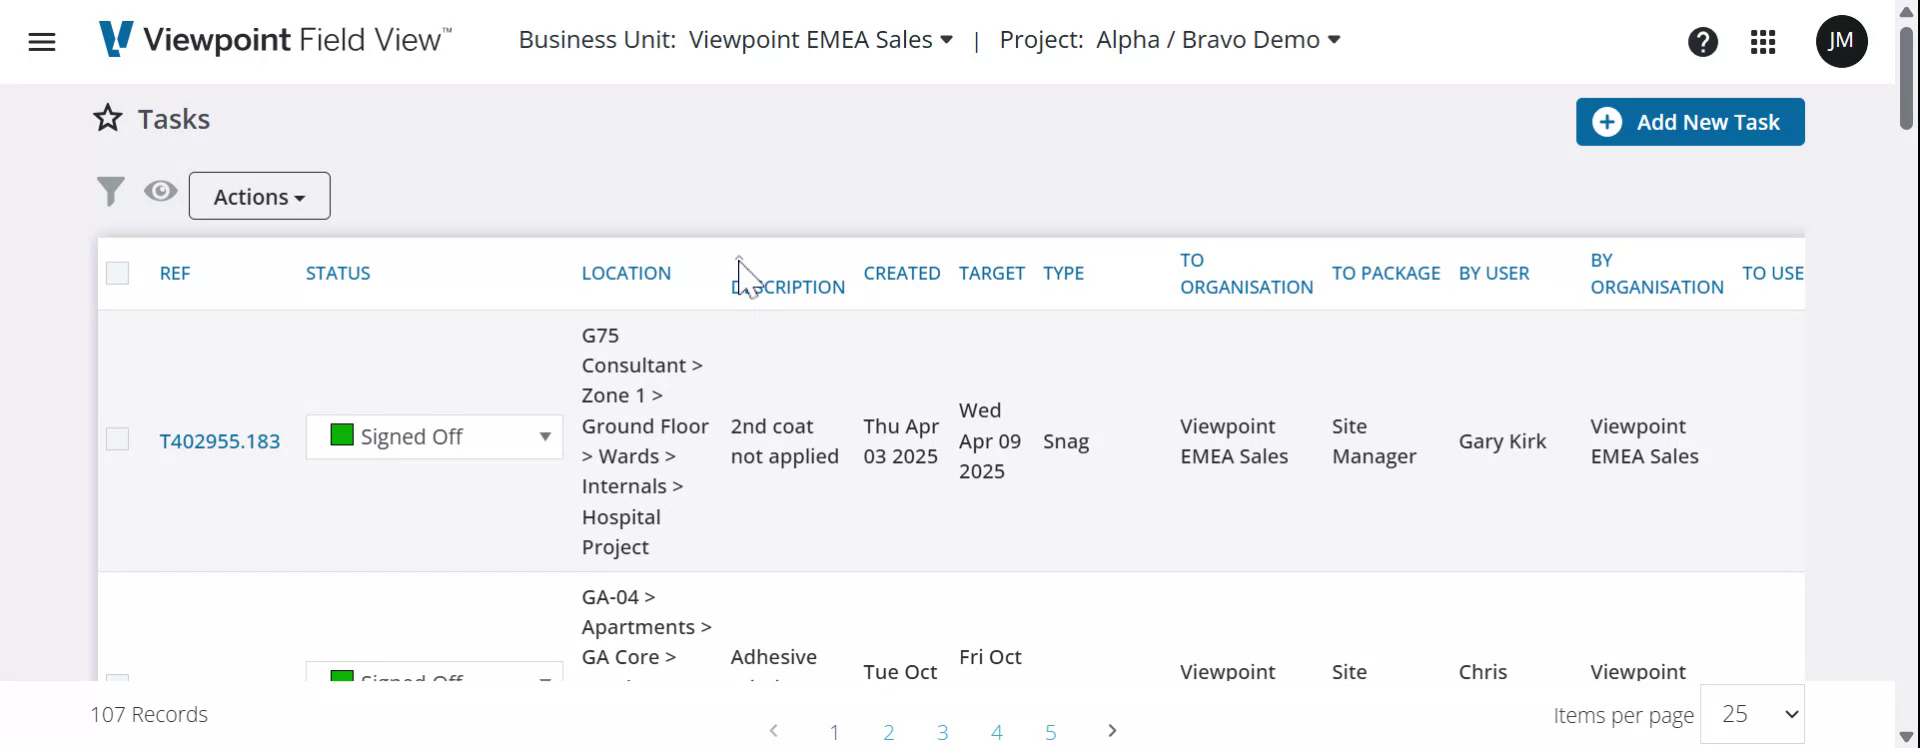Viewport: 1920px width, 748px height.
Task: Sort by CREATED column header
Action: coord(902,273)
